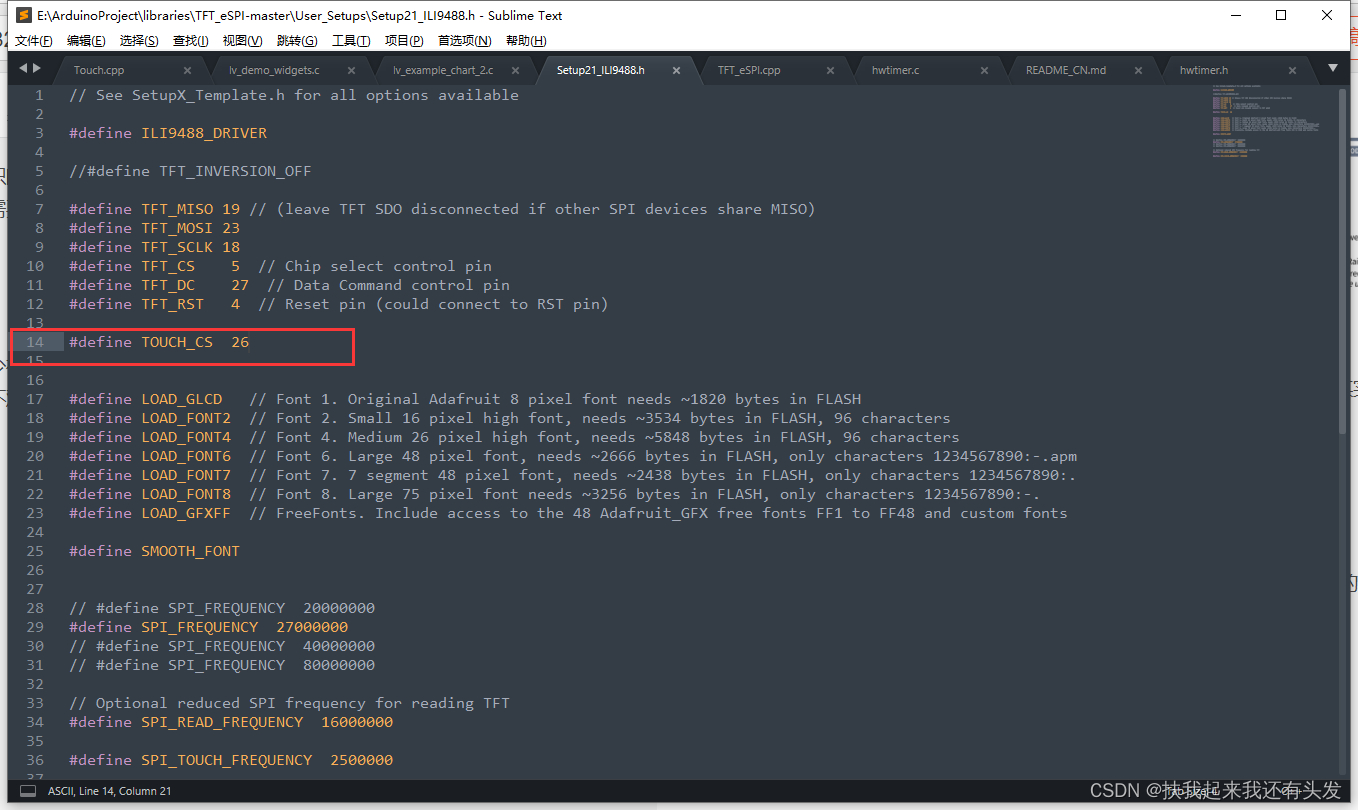Viewport: 1358px width, 810px height.
Task: Close the hwtimer.c tab
Action: pyautogui.click(x=984, y=71)
